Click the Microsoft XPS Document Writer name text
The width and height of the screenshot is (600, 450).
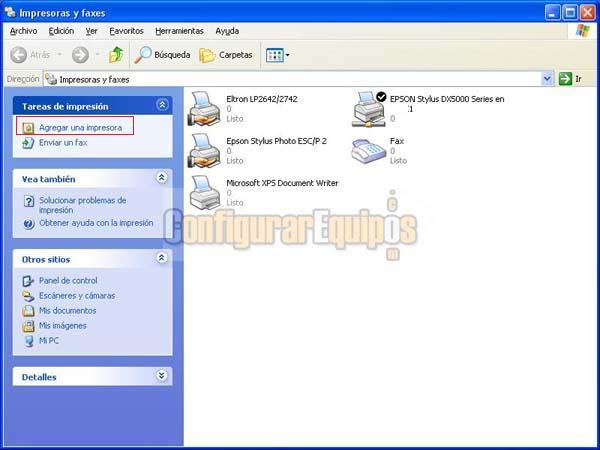tap(282, 183)
